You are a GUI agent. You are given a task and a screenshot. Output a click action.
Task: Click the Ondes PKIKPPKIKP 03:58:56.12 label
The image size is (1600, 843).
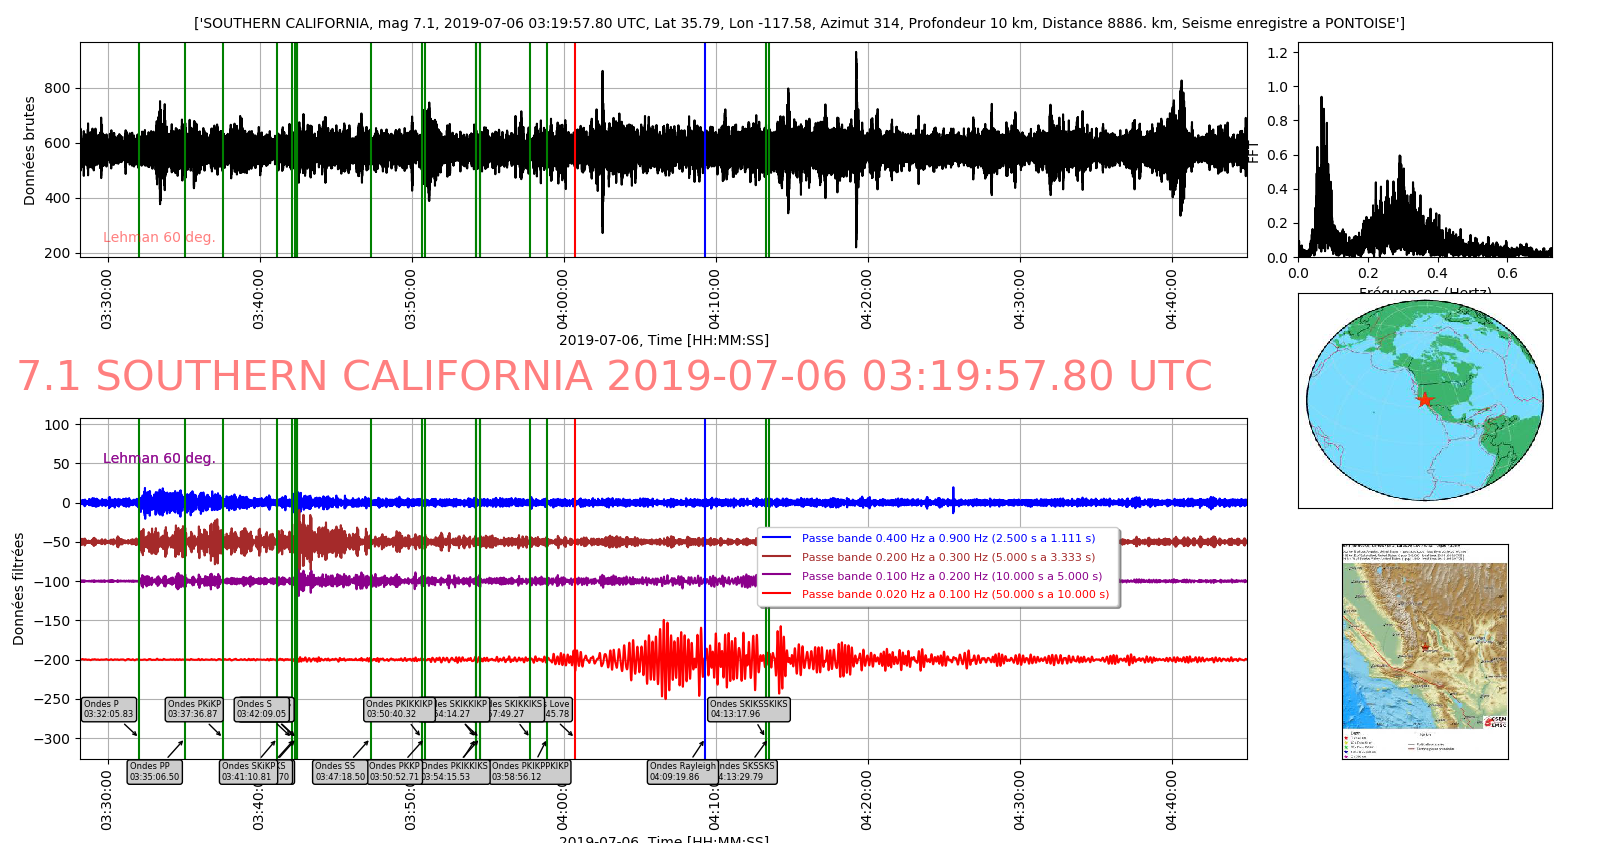(x=530, y=771)
